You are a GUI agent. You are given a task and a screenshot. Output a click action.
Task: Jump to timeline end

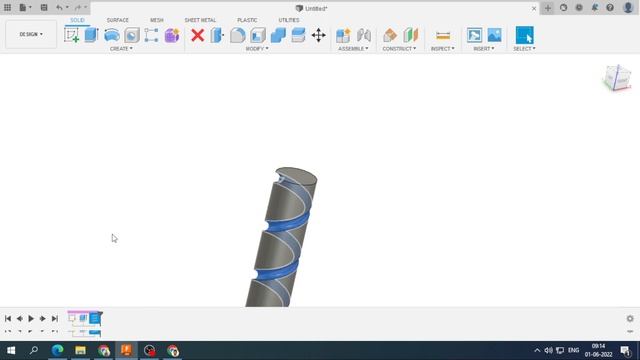55,318
